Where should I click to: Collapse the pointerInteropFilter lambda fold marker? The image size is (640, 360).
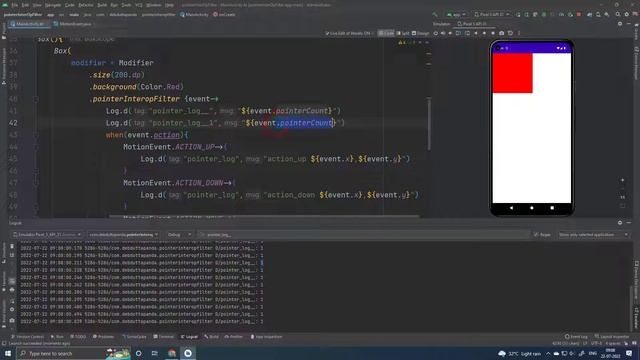[36, 99]
